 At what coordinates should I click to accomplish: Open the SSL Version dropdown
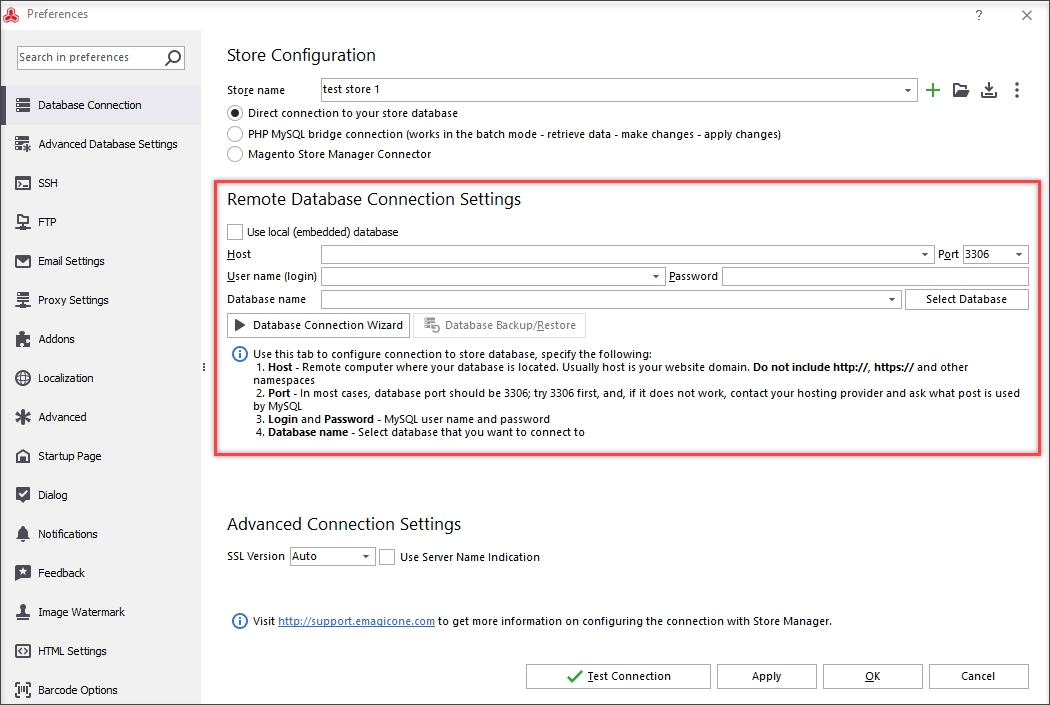point(366,556)
